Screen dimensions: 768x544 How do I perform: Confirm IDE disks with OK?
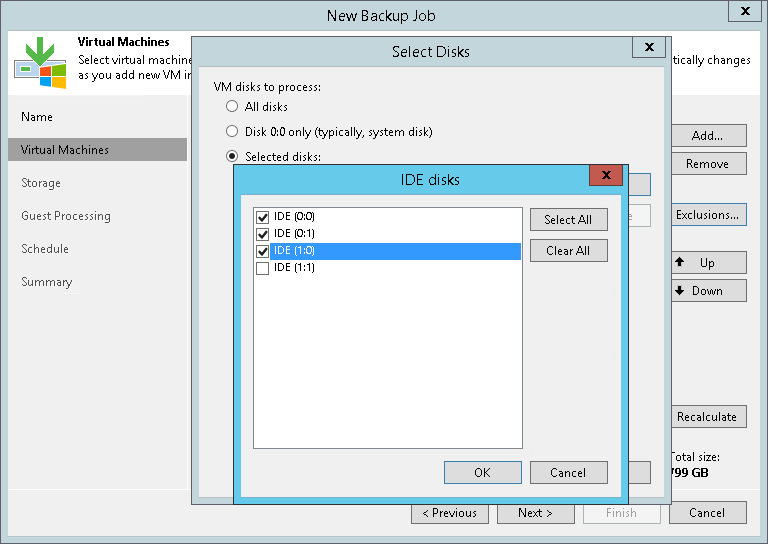[x=482, y=473]
